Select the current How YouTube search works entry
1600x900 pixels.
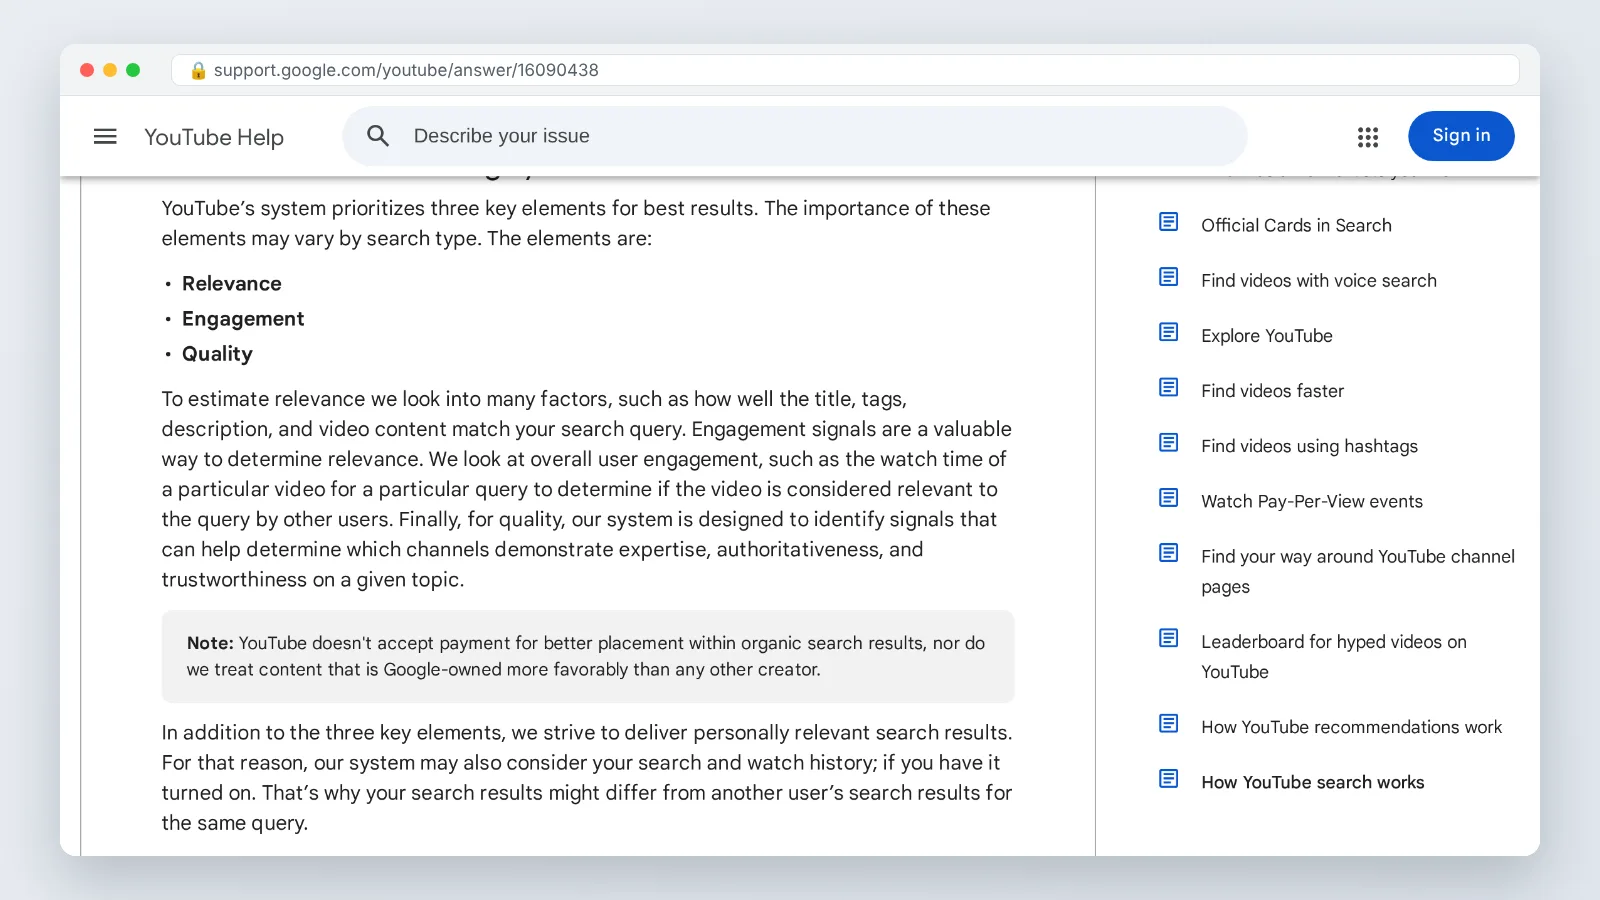[1312, 782]
